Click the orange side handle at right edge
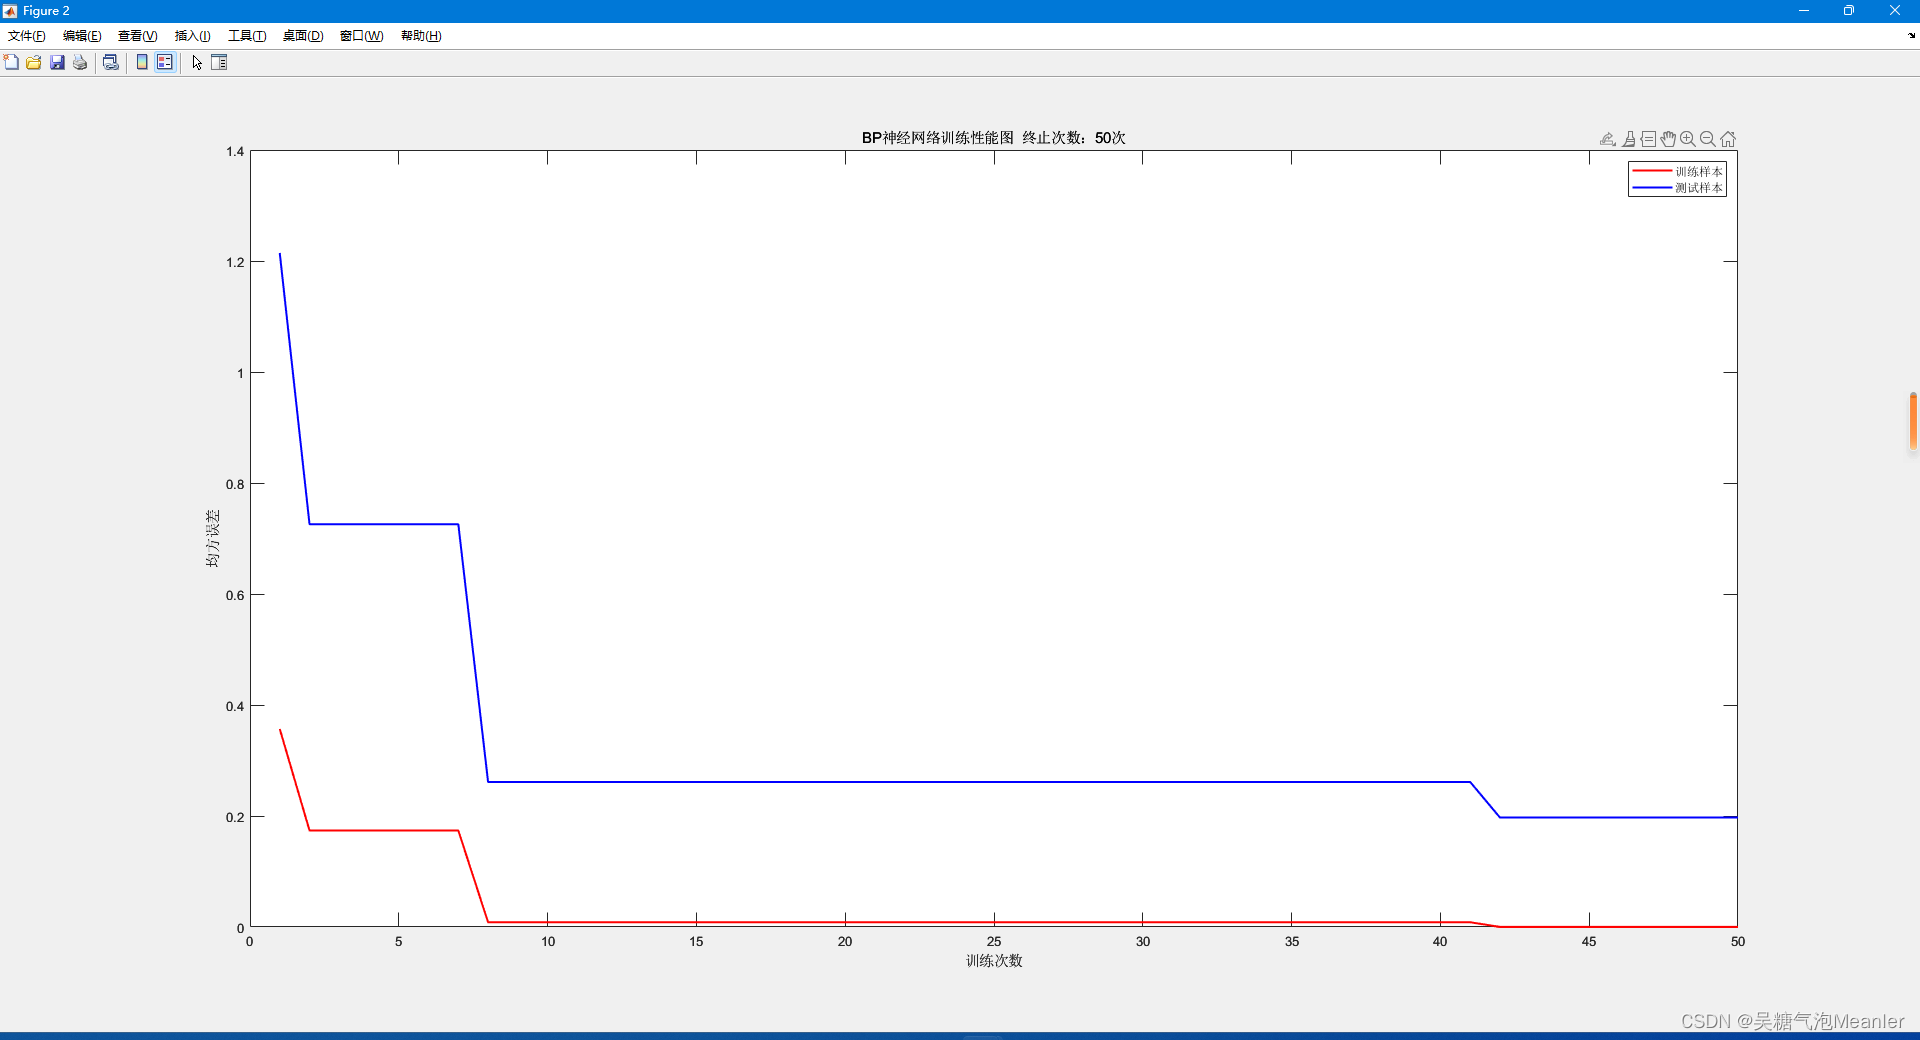Image resolution: width=1920 pixels, height=1040 pixels. point(1913,421)
